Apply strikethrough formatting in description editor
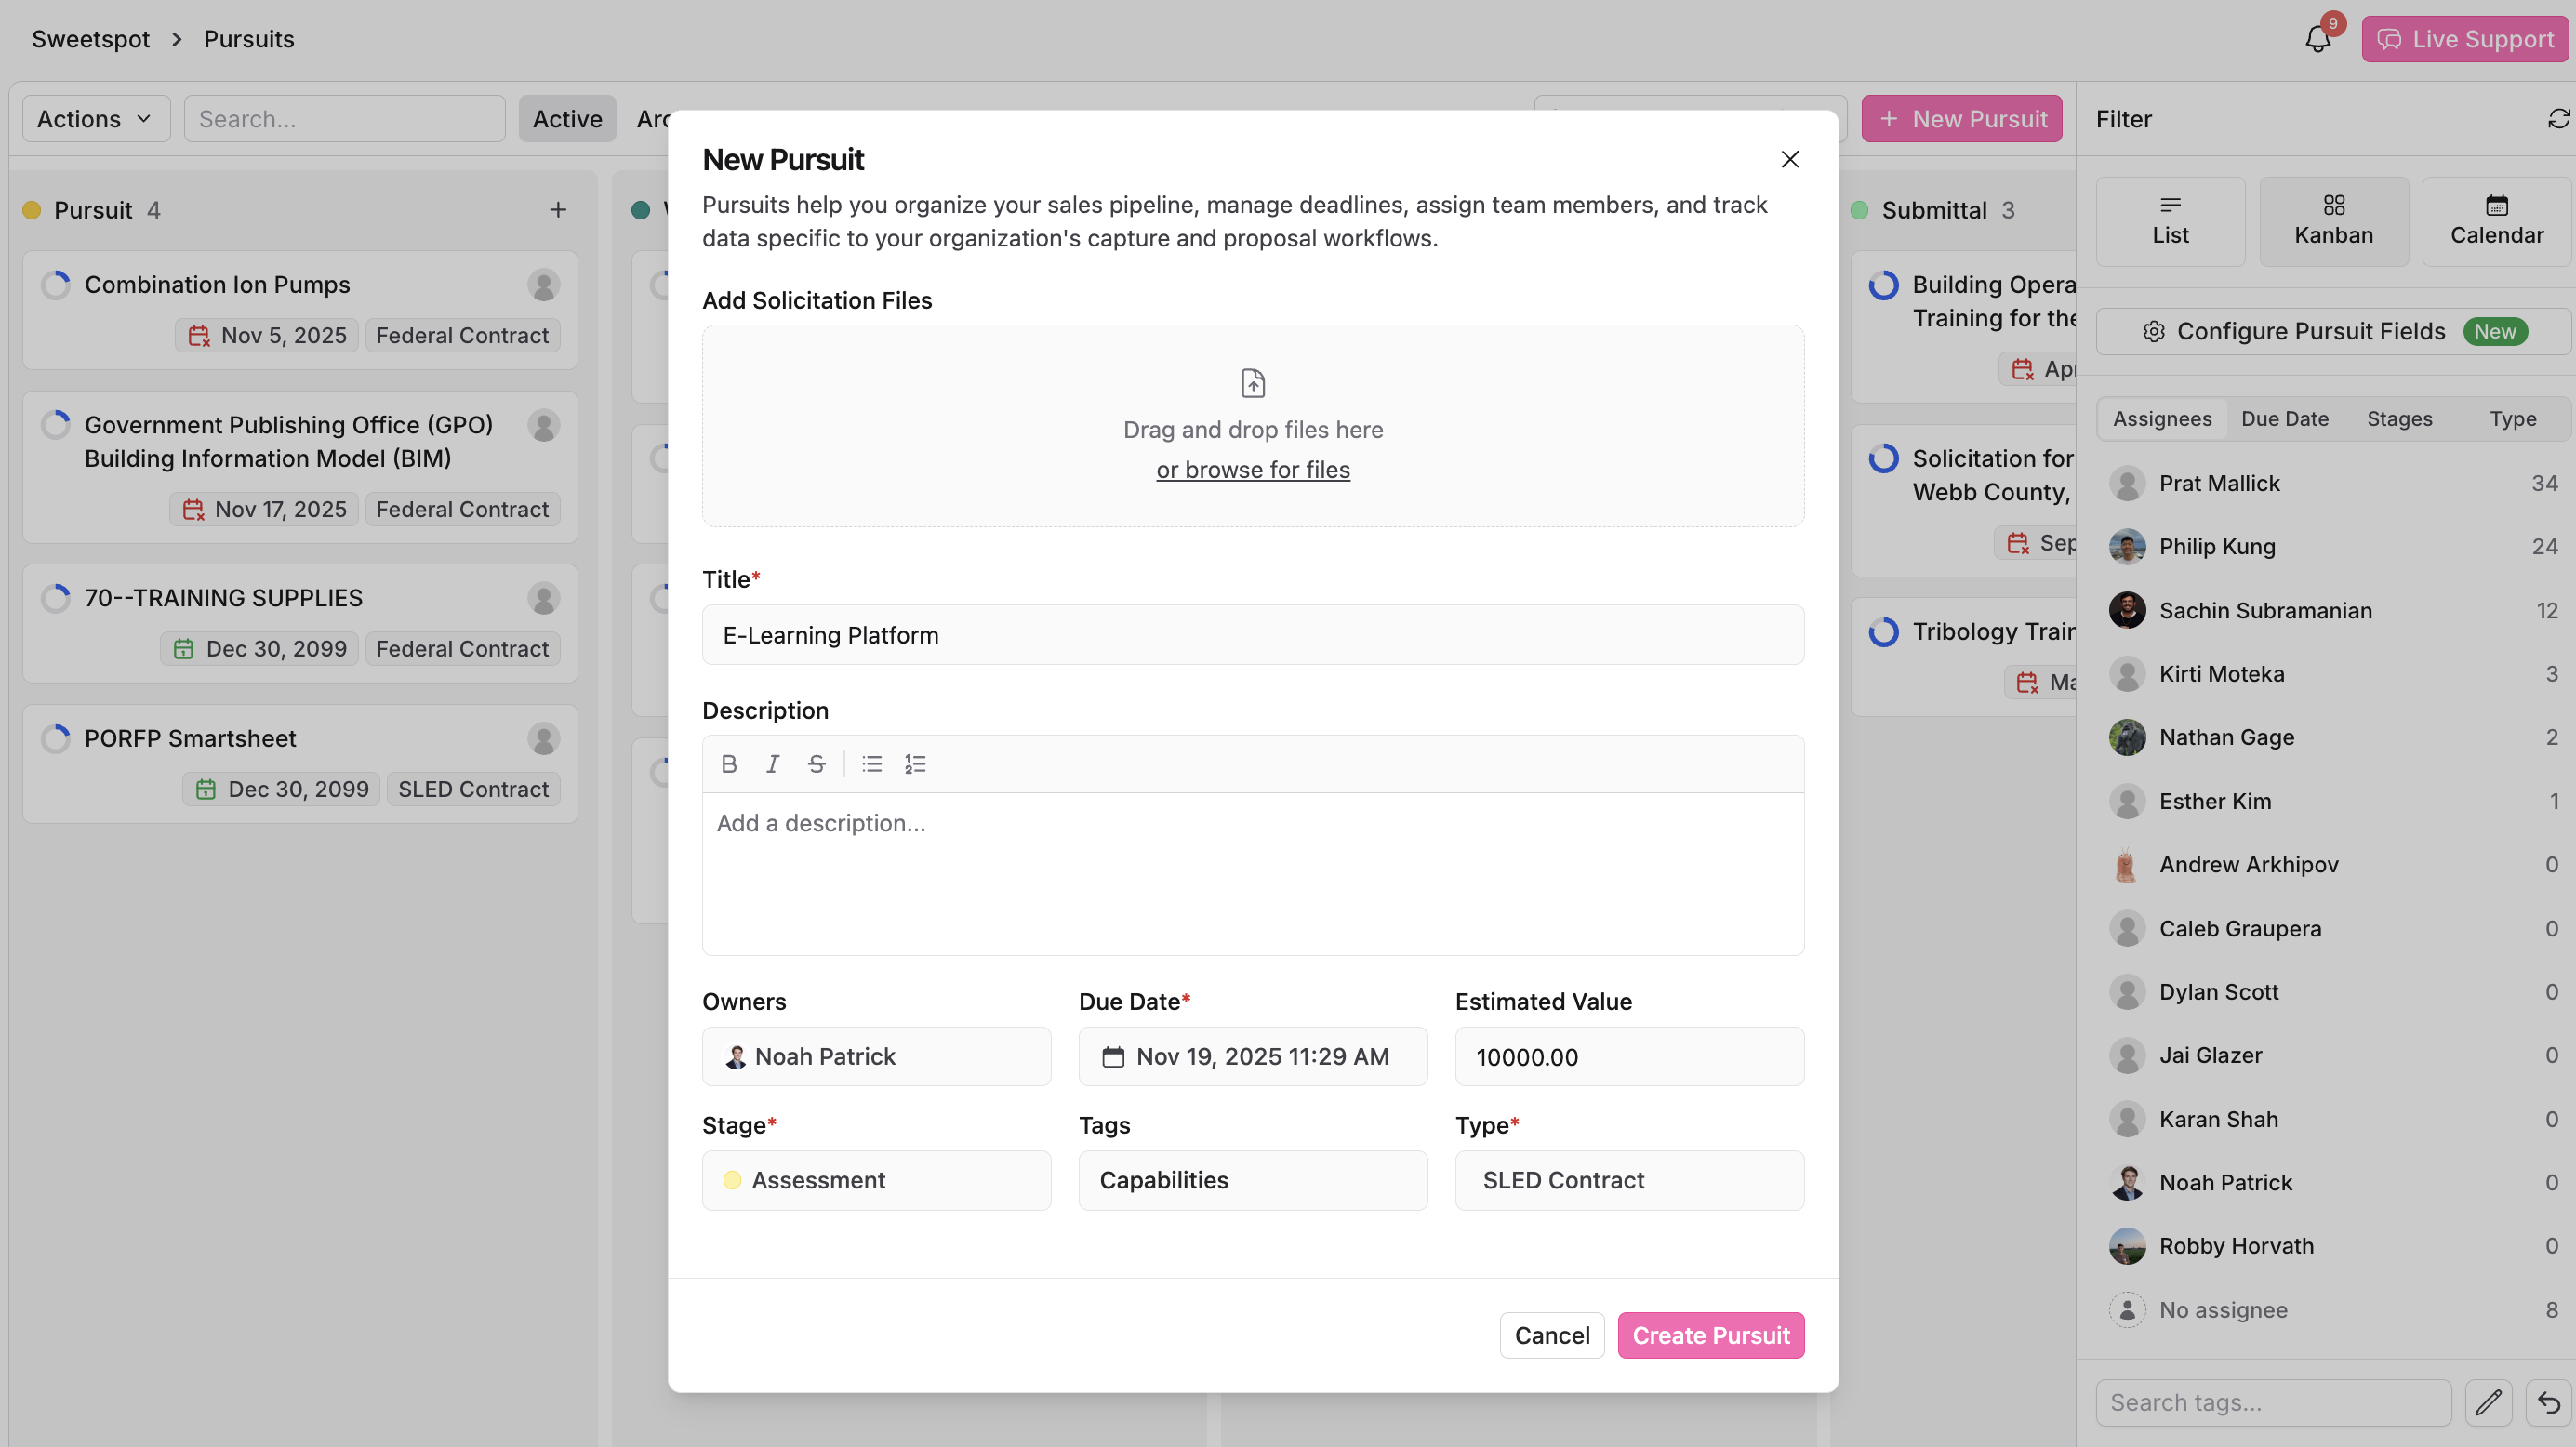The width and height of the screenshot is (2576, 1447). click(x=816, y=764)
